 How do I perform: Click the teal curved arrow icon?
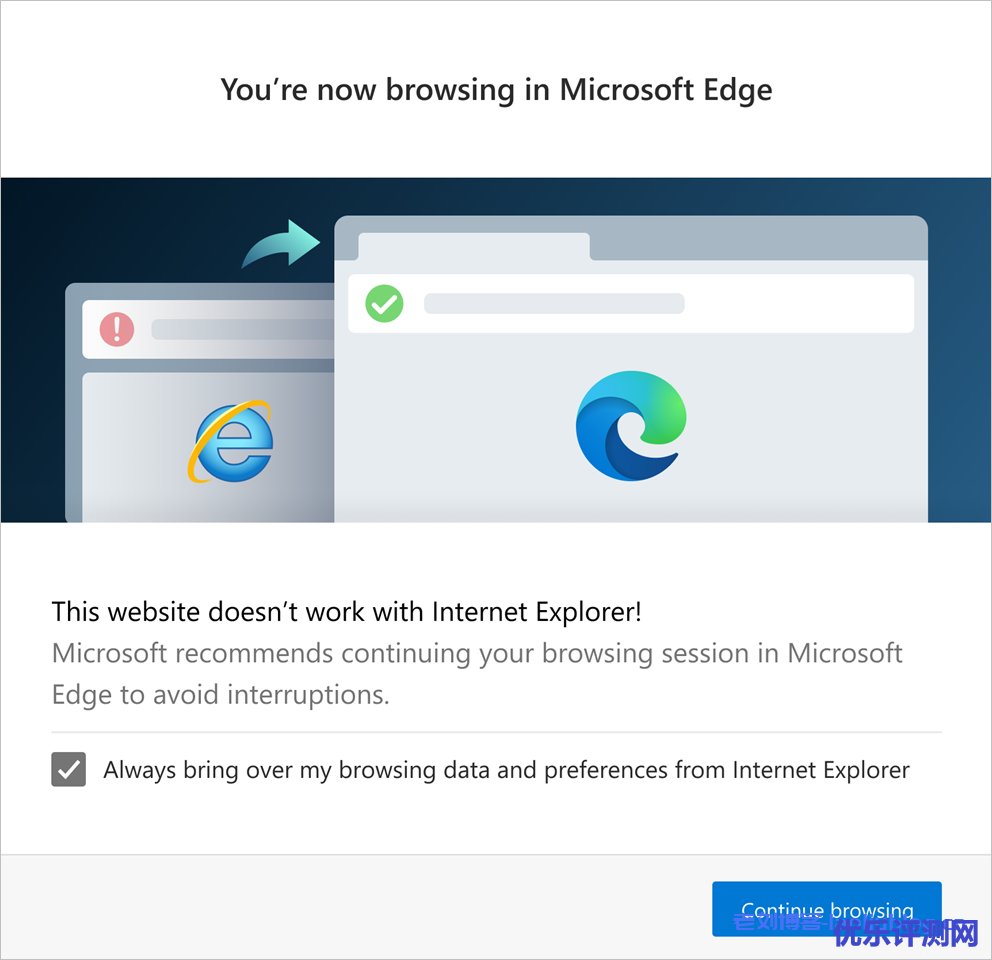click(281, 244)
